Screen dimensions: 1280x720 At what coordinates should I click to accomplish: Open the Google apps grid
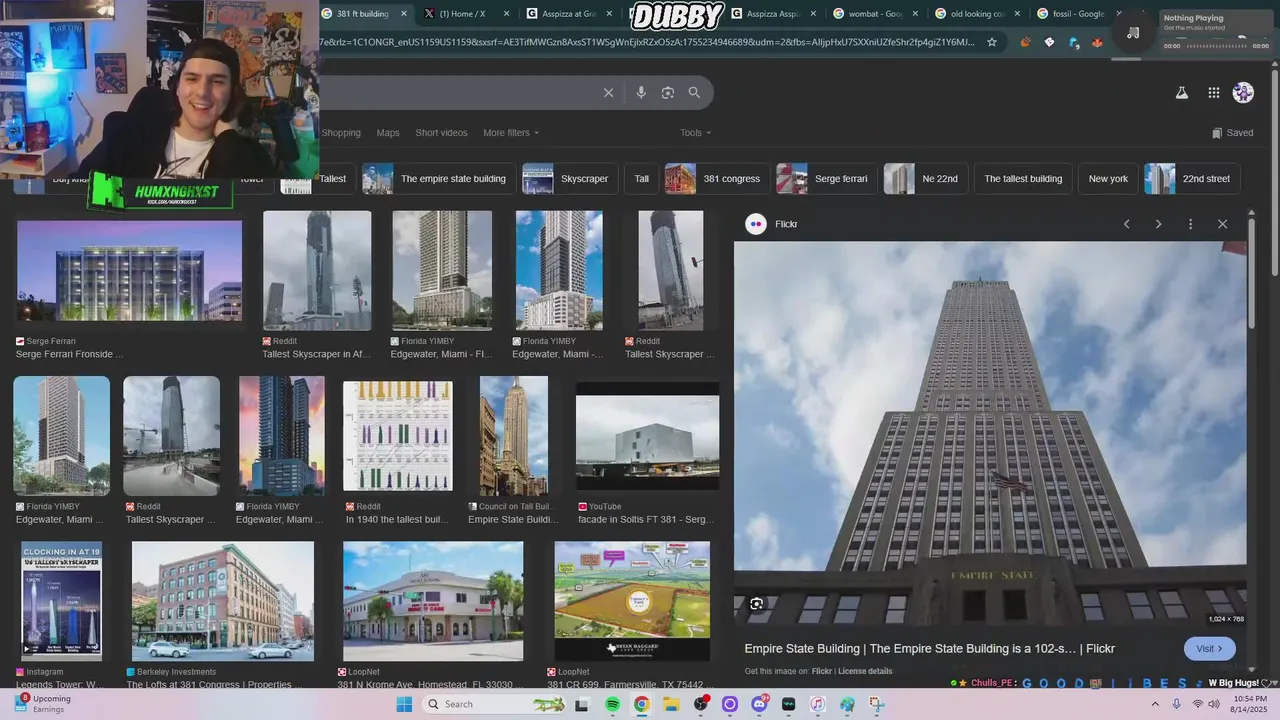[x=1213, y=93]
